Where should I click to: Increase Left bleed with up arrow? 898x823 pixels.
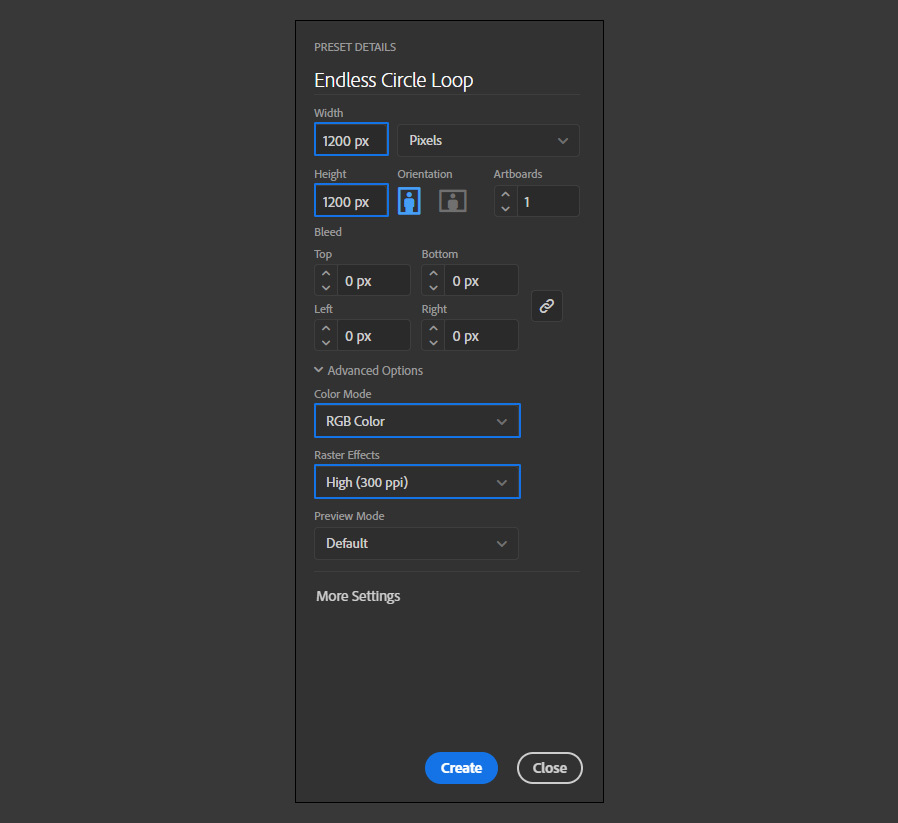pos(326,328)
